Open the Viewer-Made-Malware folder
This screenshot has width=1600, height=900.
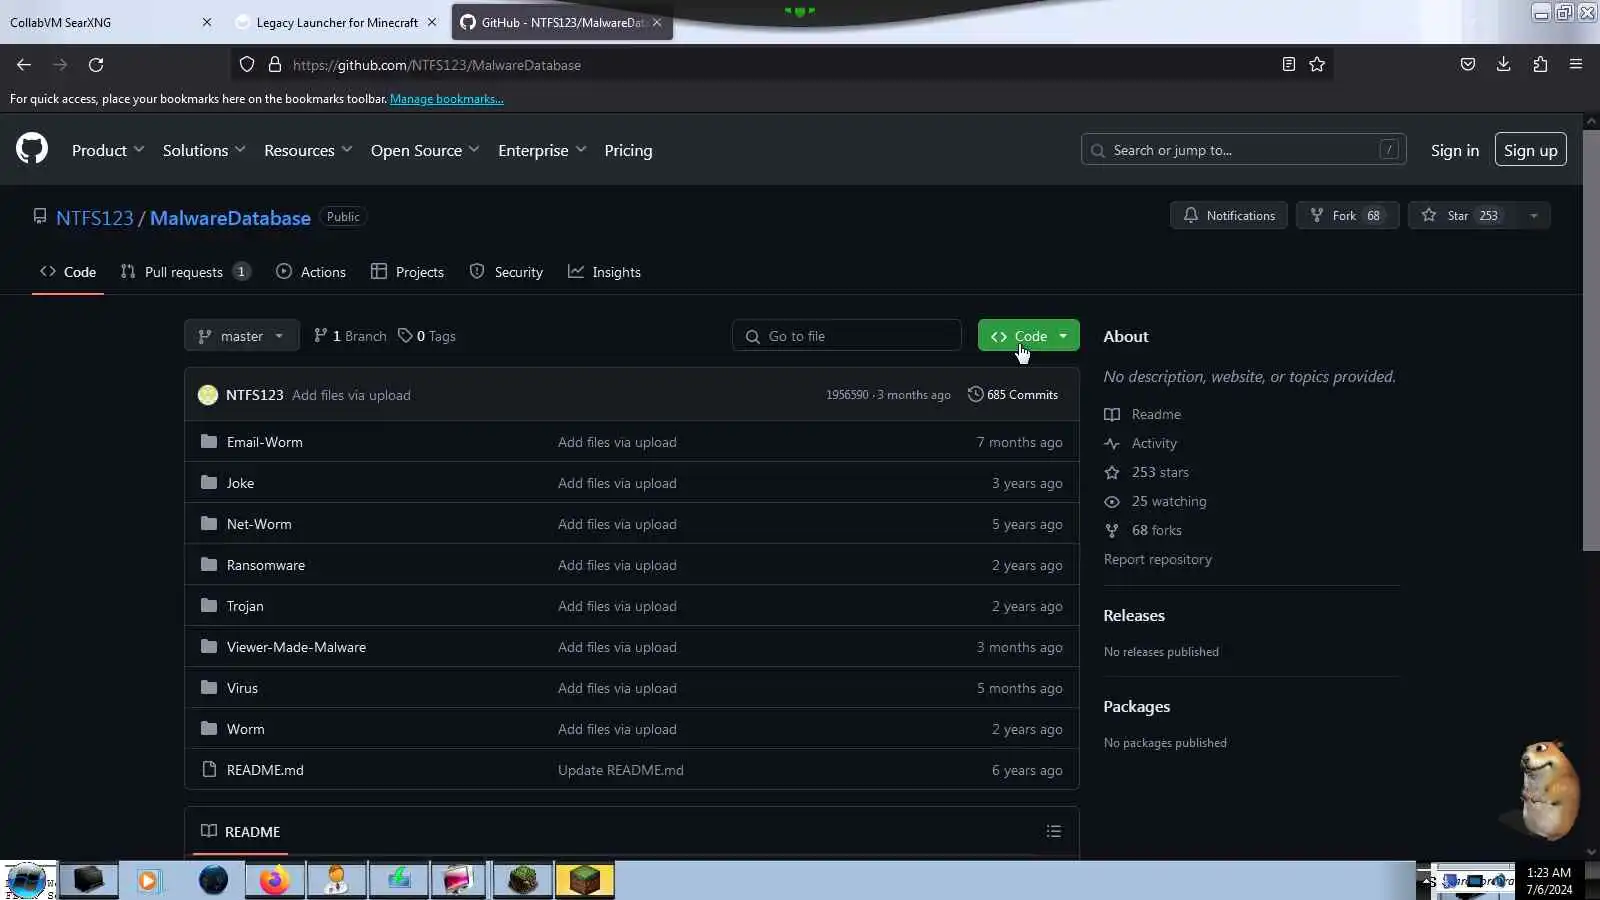click(x=296, y=647)
